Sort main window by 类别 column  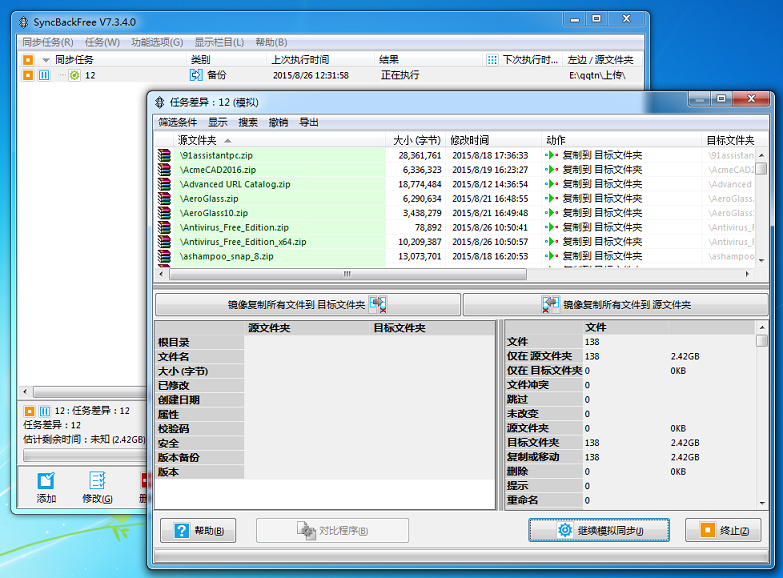coord(200,60)
